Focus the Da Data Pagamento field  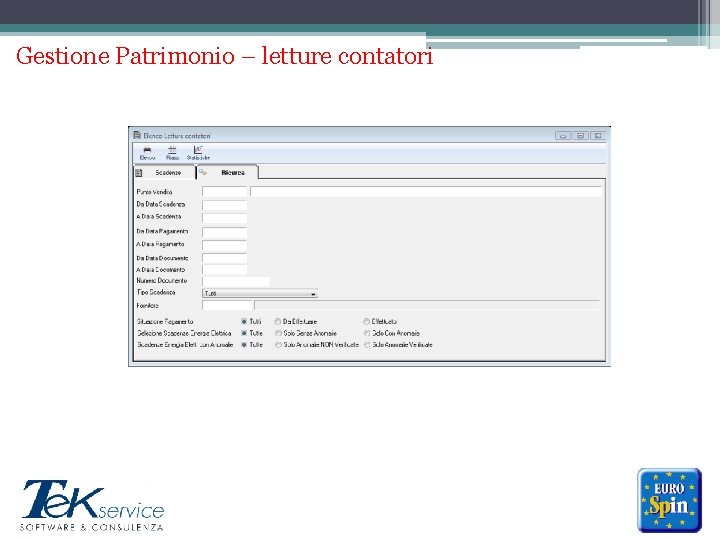(225, 232)
